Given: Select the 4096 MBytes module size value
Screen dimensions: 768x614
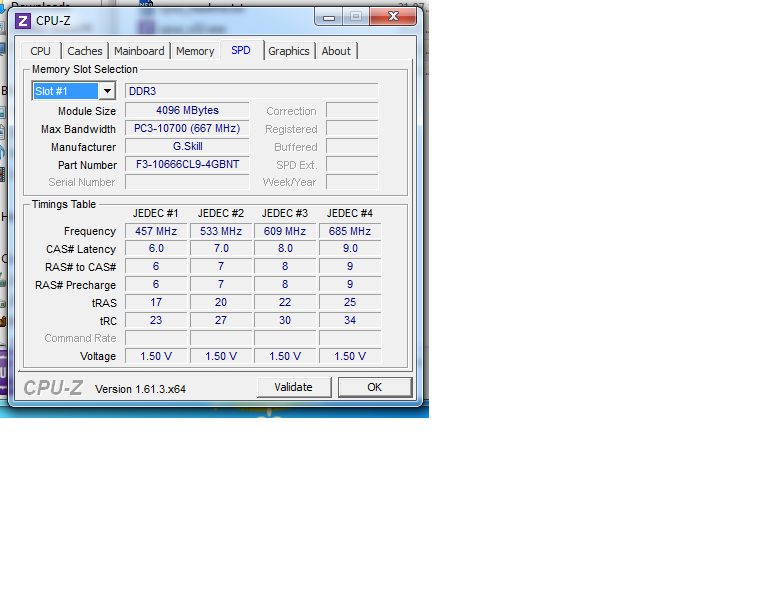Looking at the screenshot, I should (x=187, y=110).
